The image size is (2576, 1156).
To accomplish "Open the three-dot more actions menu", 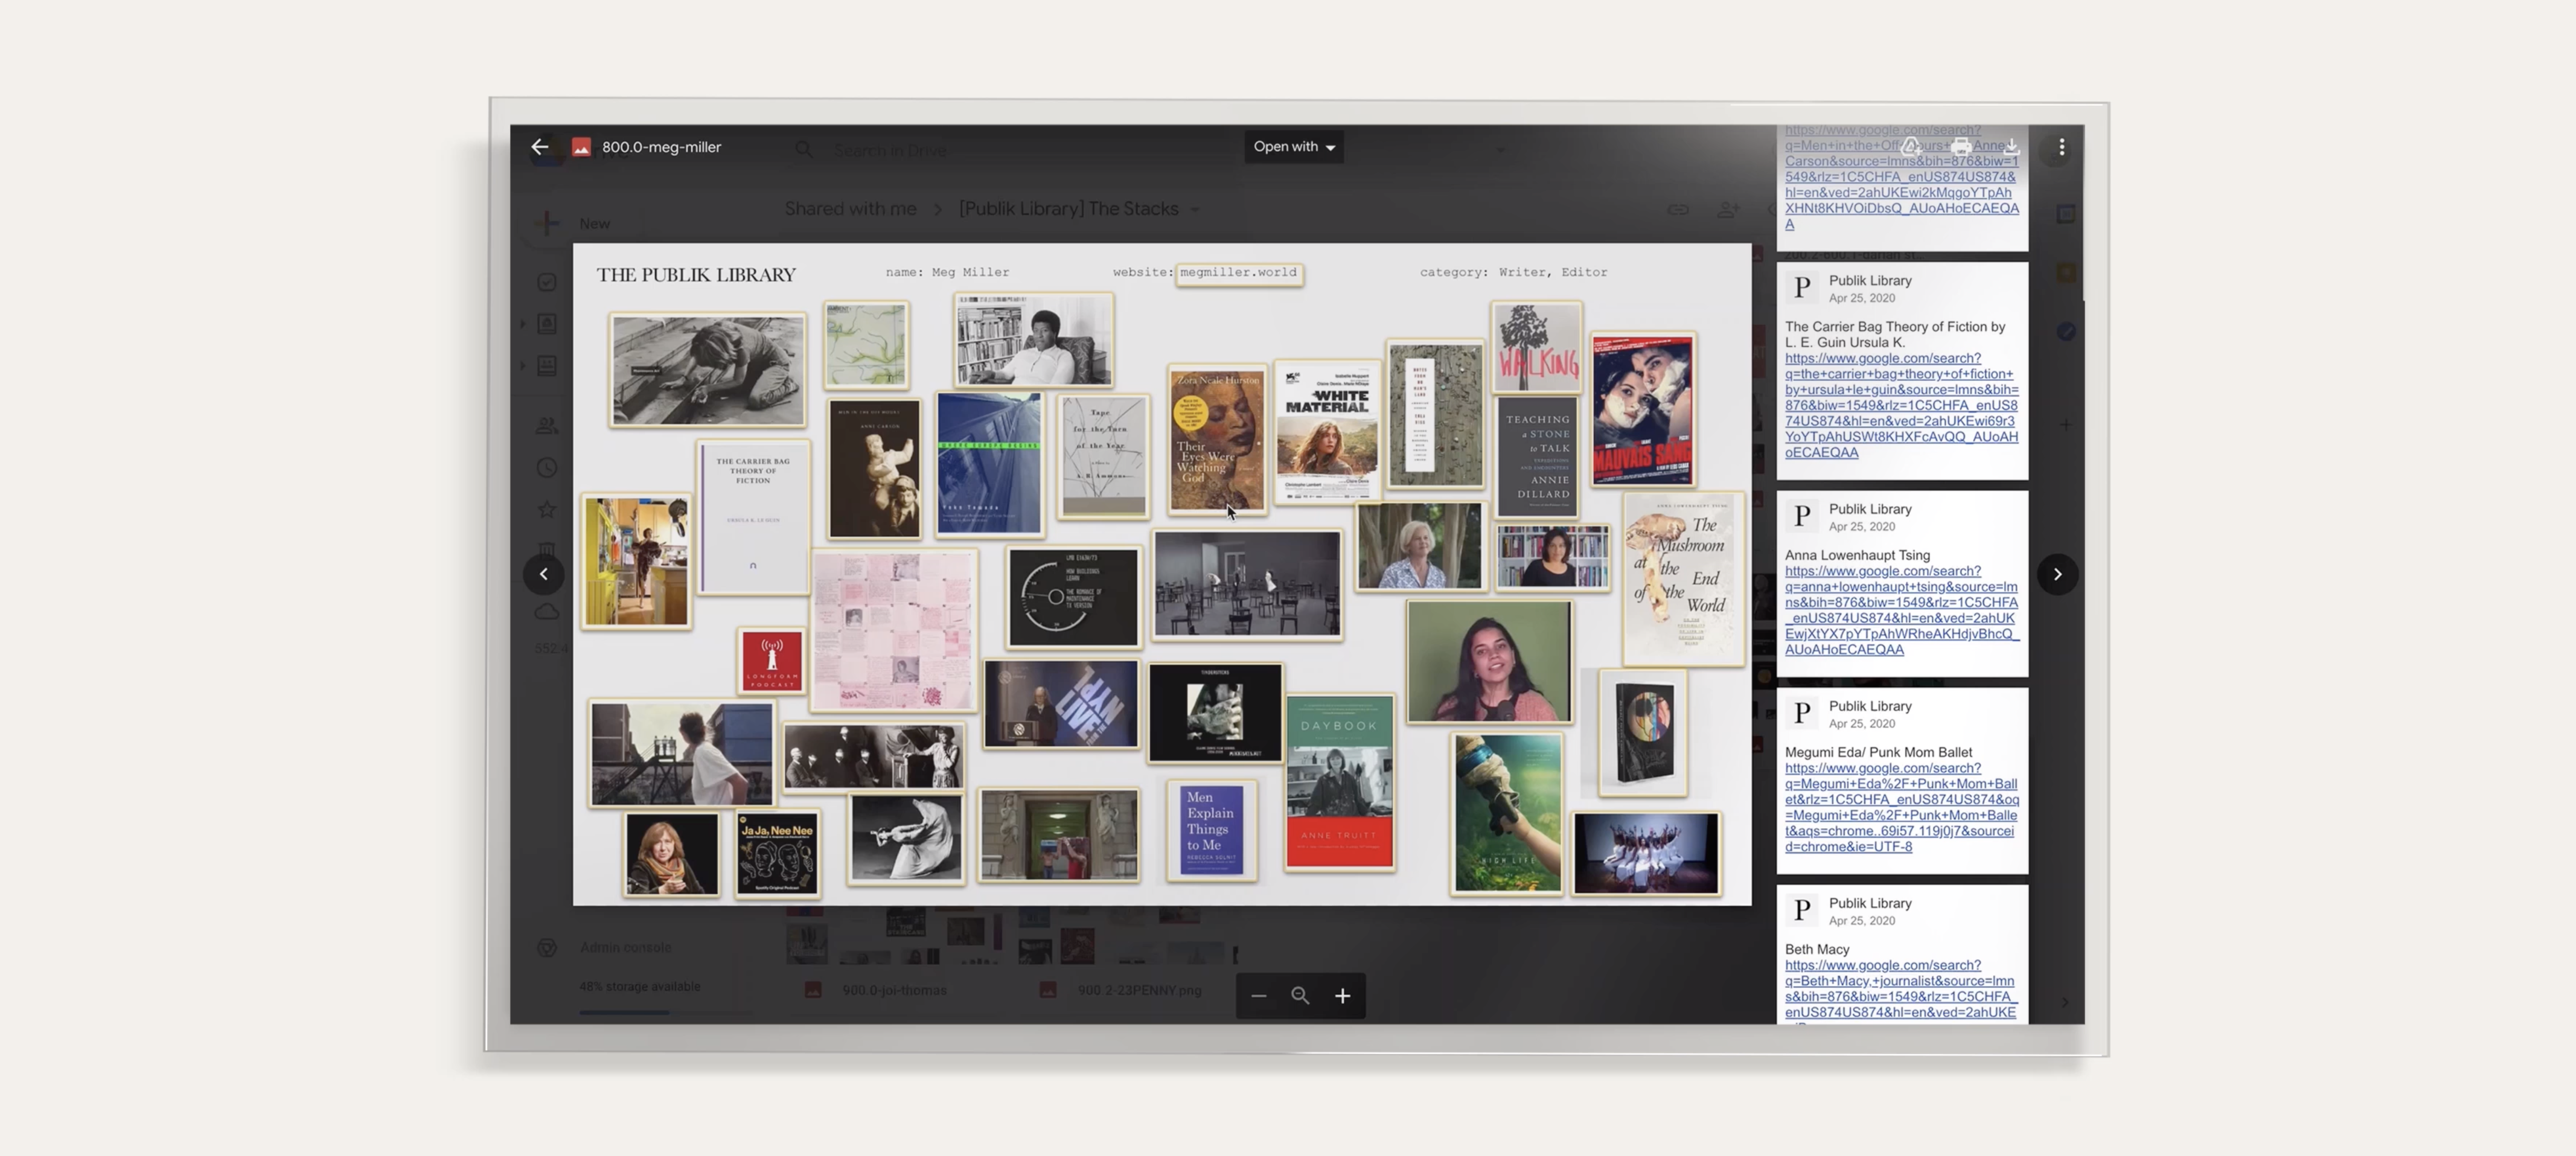I will click(2061, 147).
